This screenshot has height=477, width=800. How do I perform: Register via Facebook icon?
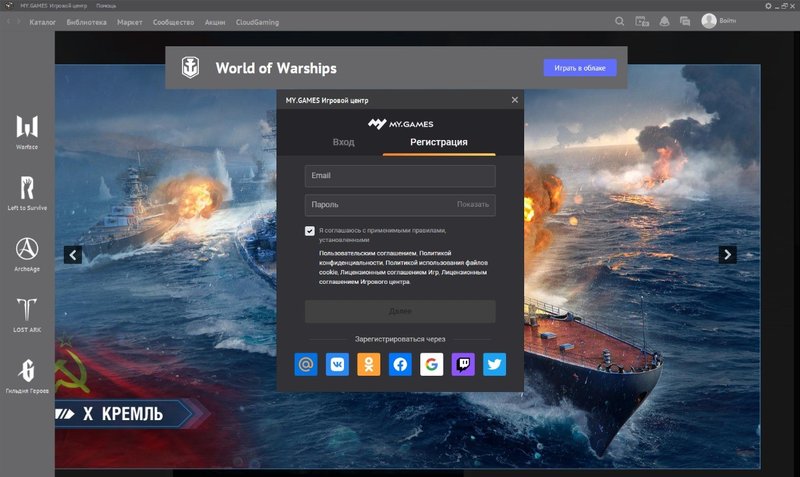coord(400,364)
